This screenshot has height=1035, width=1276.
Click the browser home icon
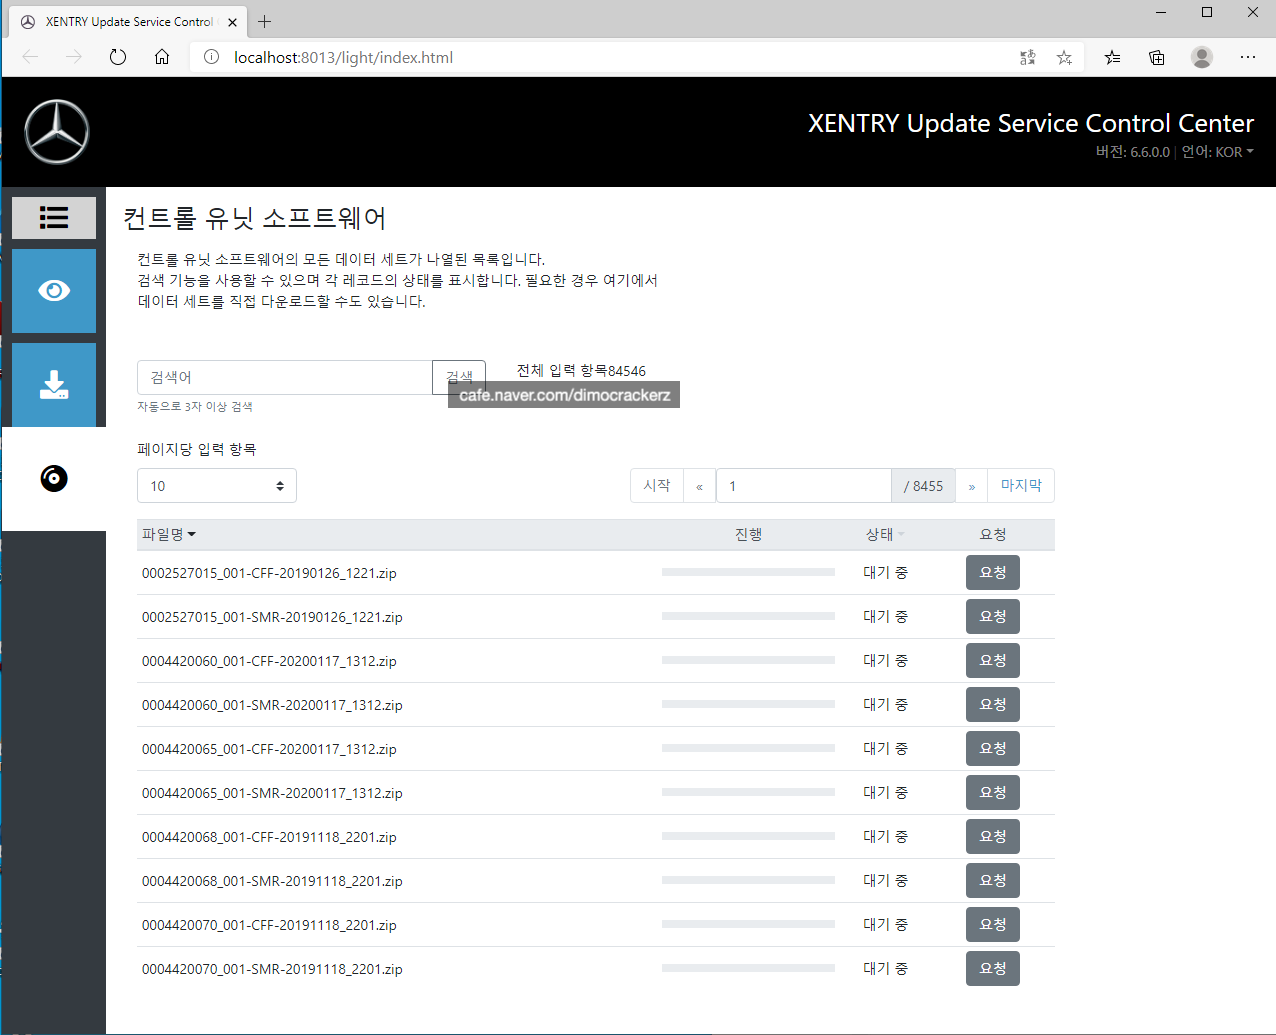coord(162,57)
